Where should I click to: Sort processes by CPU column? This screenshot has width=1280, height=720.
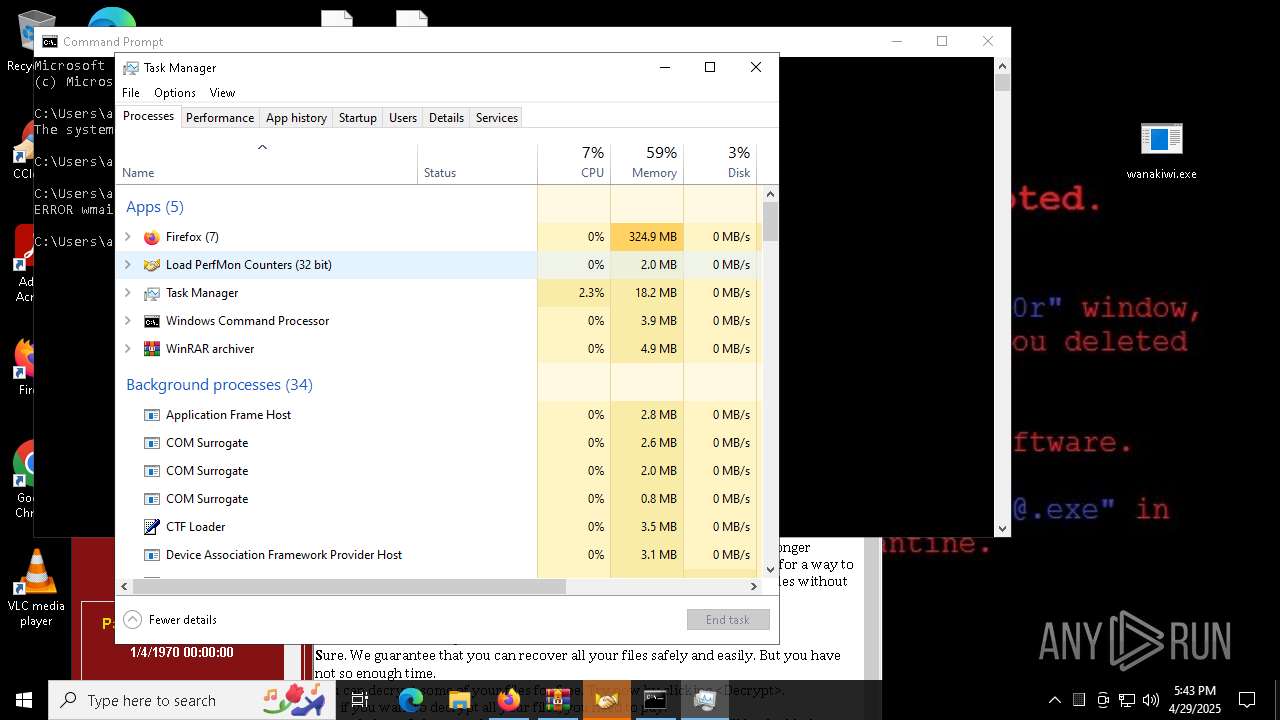click(x=574, y=164)
